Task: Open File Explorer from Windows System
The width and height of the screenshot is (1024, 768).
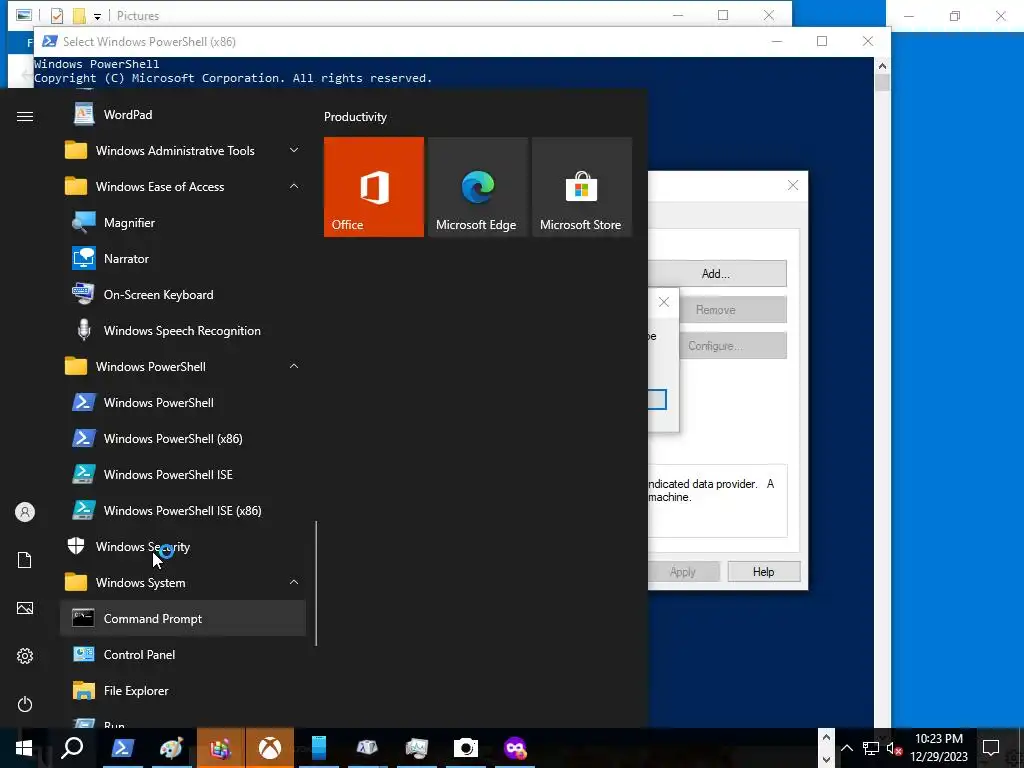Action: pyautogui.click(x=183, y=690)
